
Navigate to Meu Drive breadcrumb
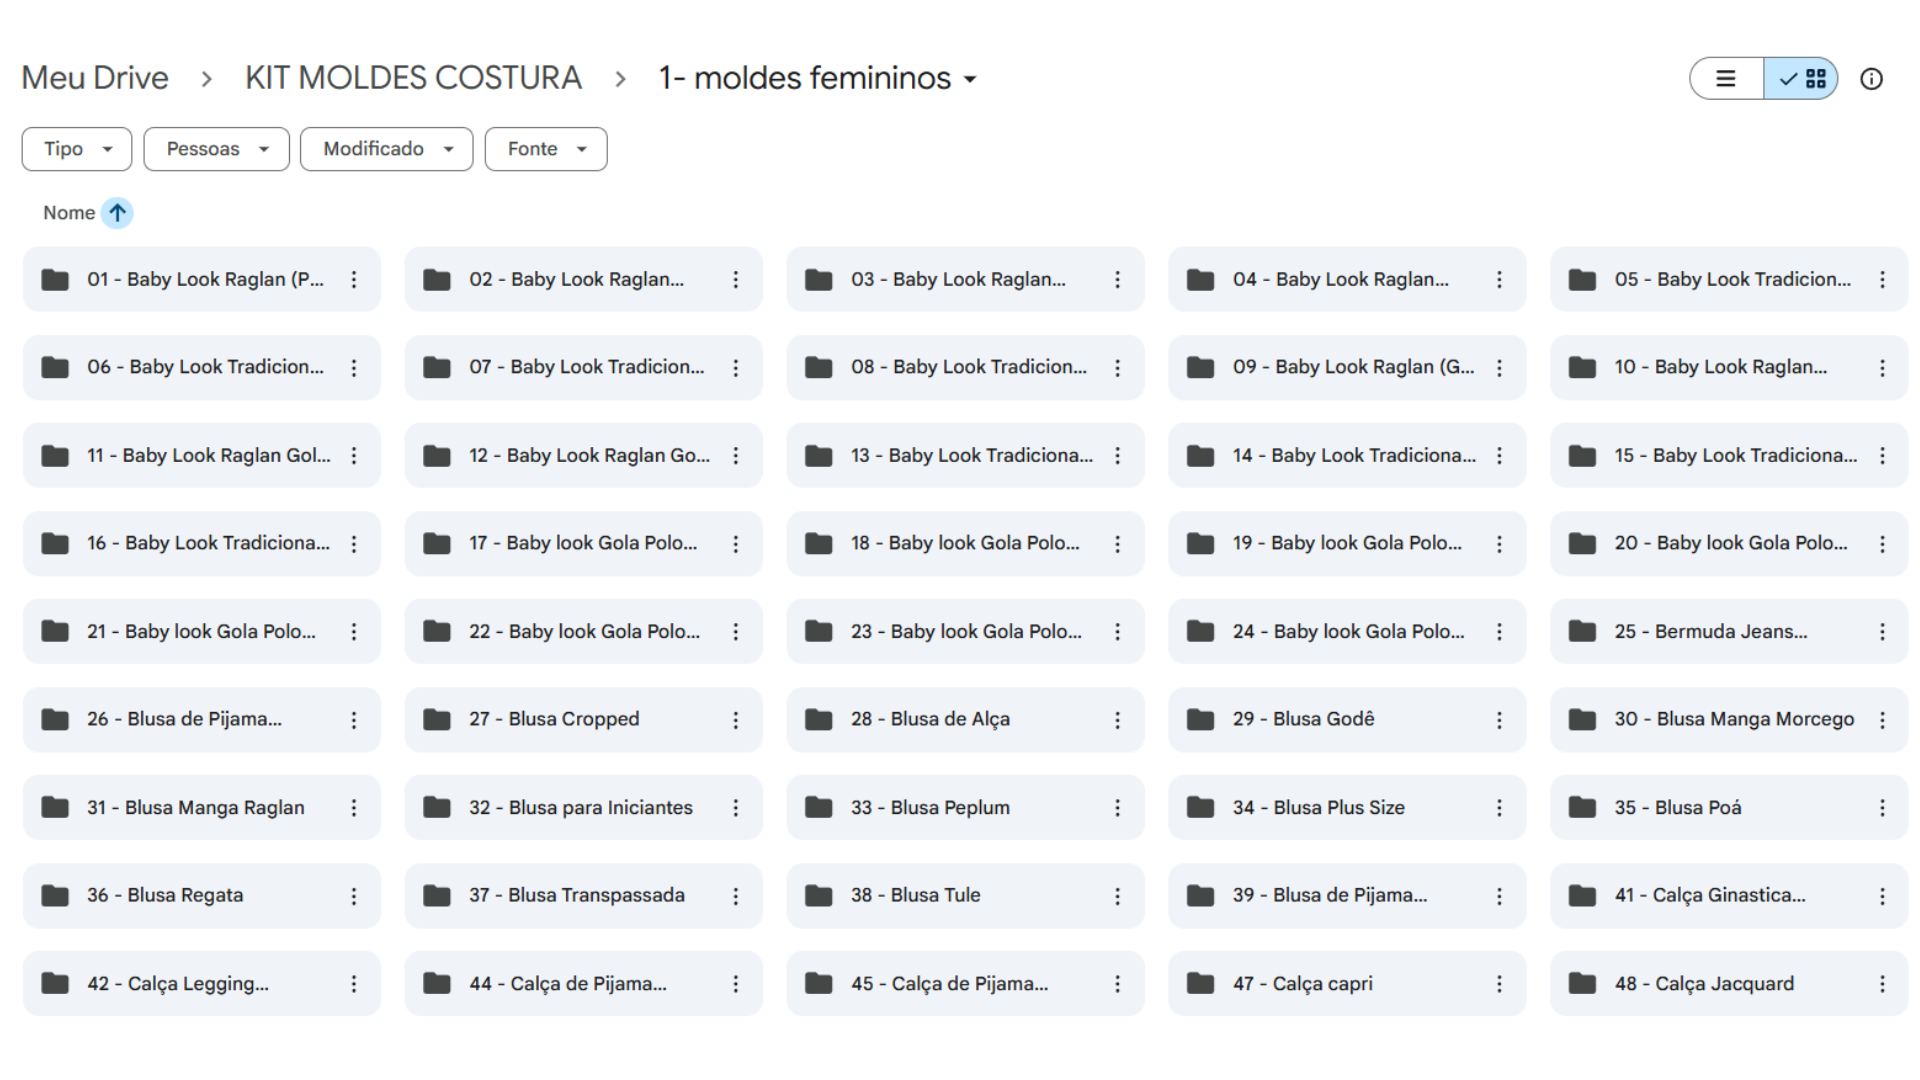pyautogui.click(x=95, y=78)
